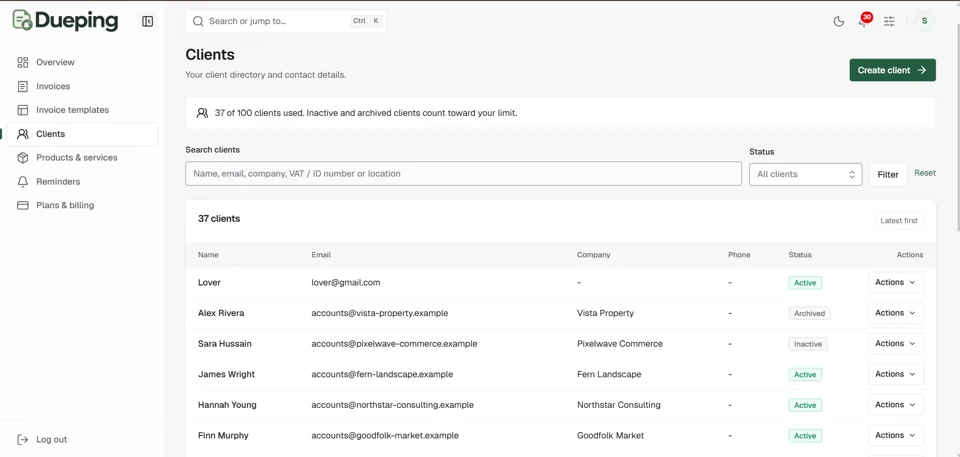This screenshot has height=457, width=960.
Task: Open Plans & billing section
Action: (82, 205)
